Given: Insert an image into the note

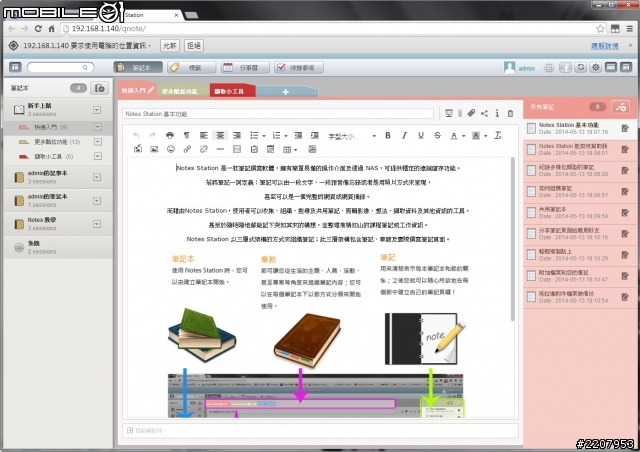Looking at the screenshot, I should pyautogui.click(x=154, y=149).
